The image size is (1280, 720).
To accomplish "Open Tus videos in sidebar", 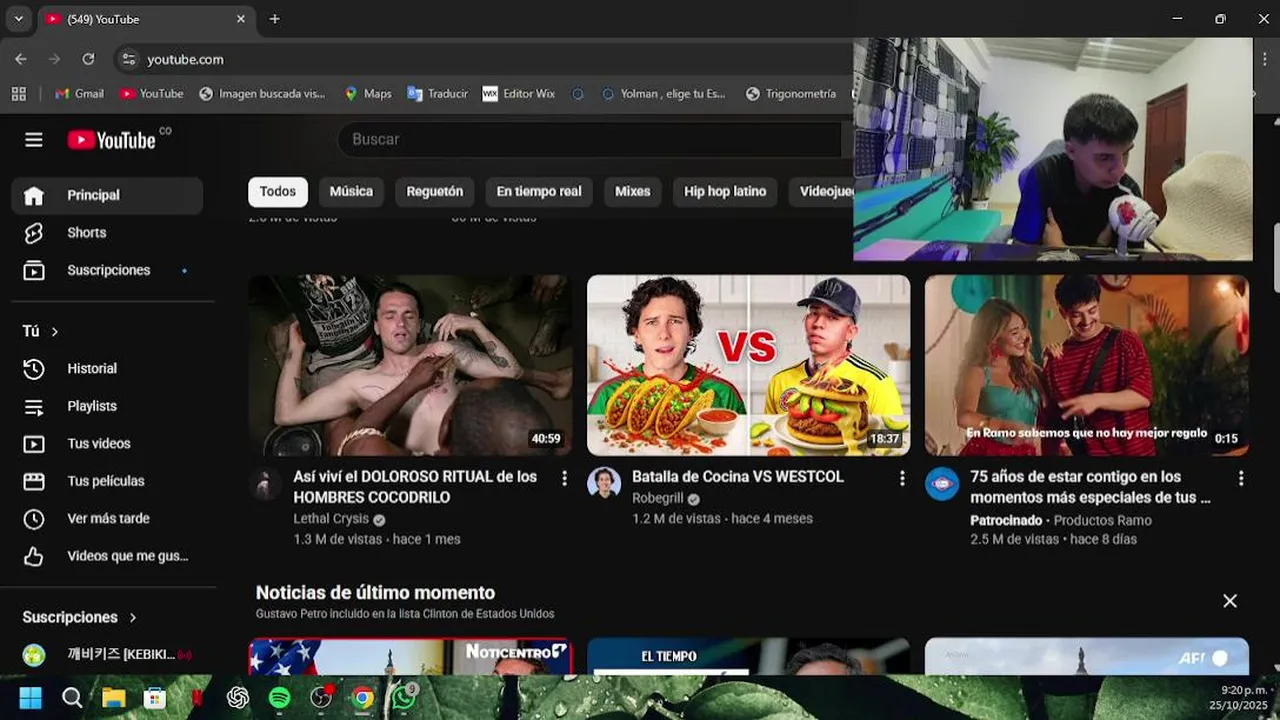I will 107,443.
